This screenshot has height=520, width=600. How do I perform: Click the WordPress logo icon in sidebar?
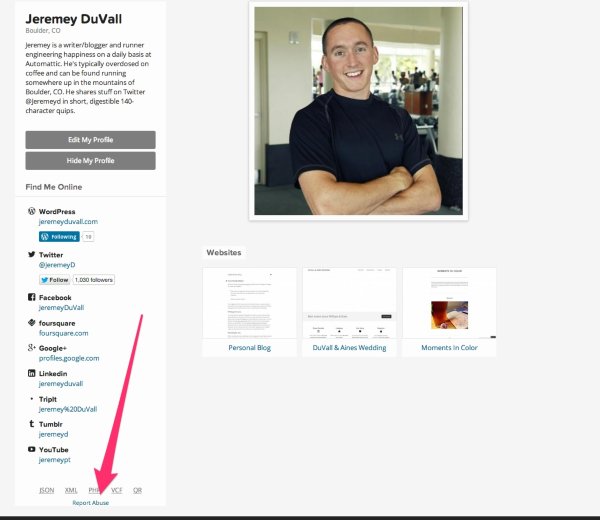click(32, 212)
